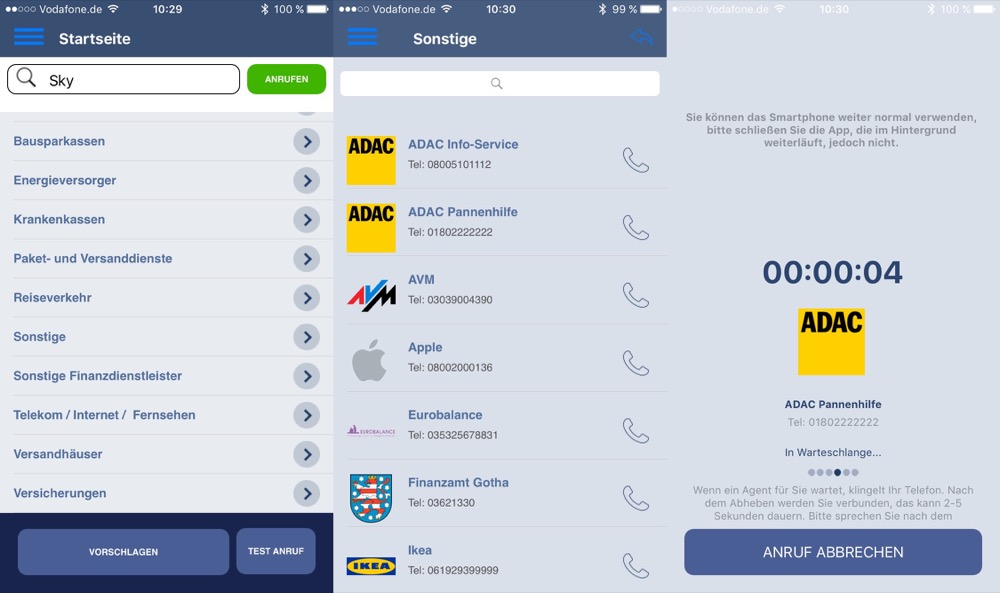Tap phone icon for Eurobalance
Screen dimensions: 1000x593
[636, 430]
